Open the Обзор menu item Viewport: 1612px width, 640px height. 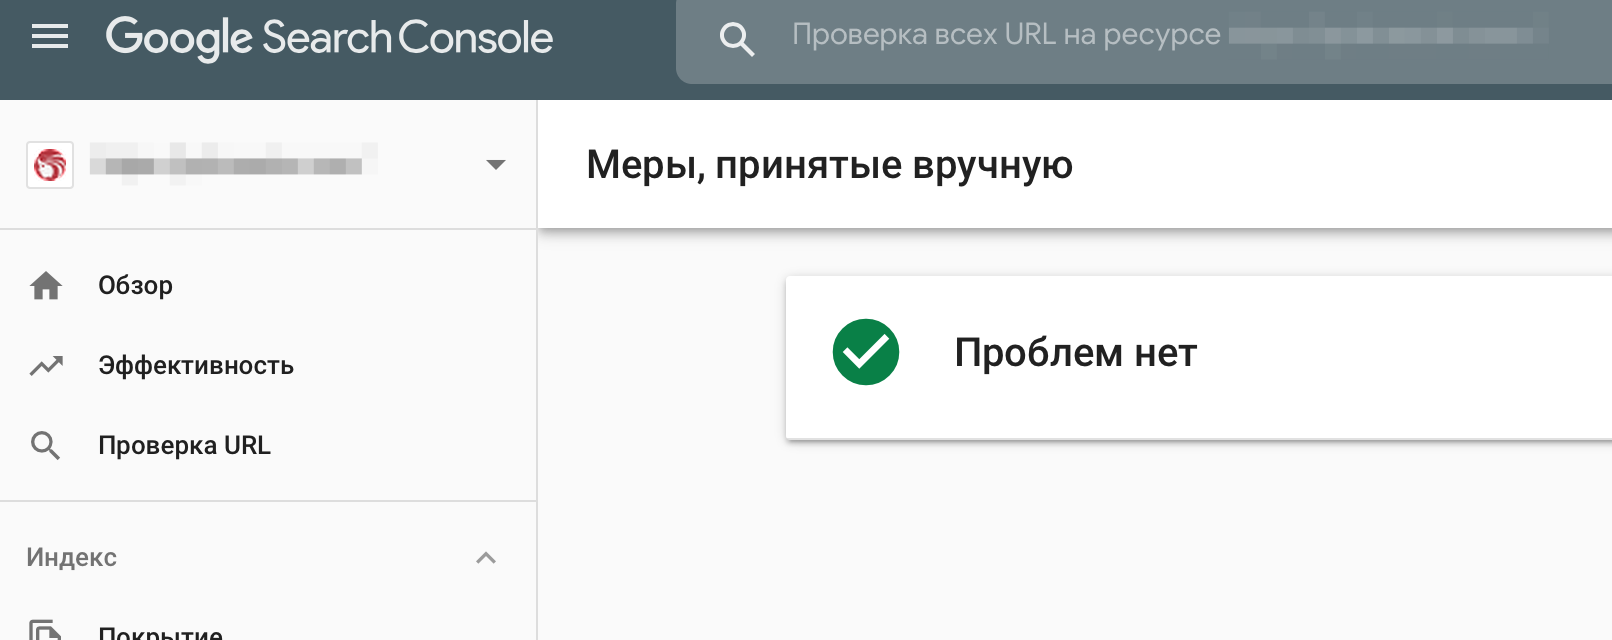pos(135,286)
